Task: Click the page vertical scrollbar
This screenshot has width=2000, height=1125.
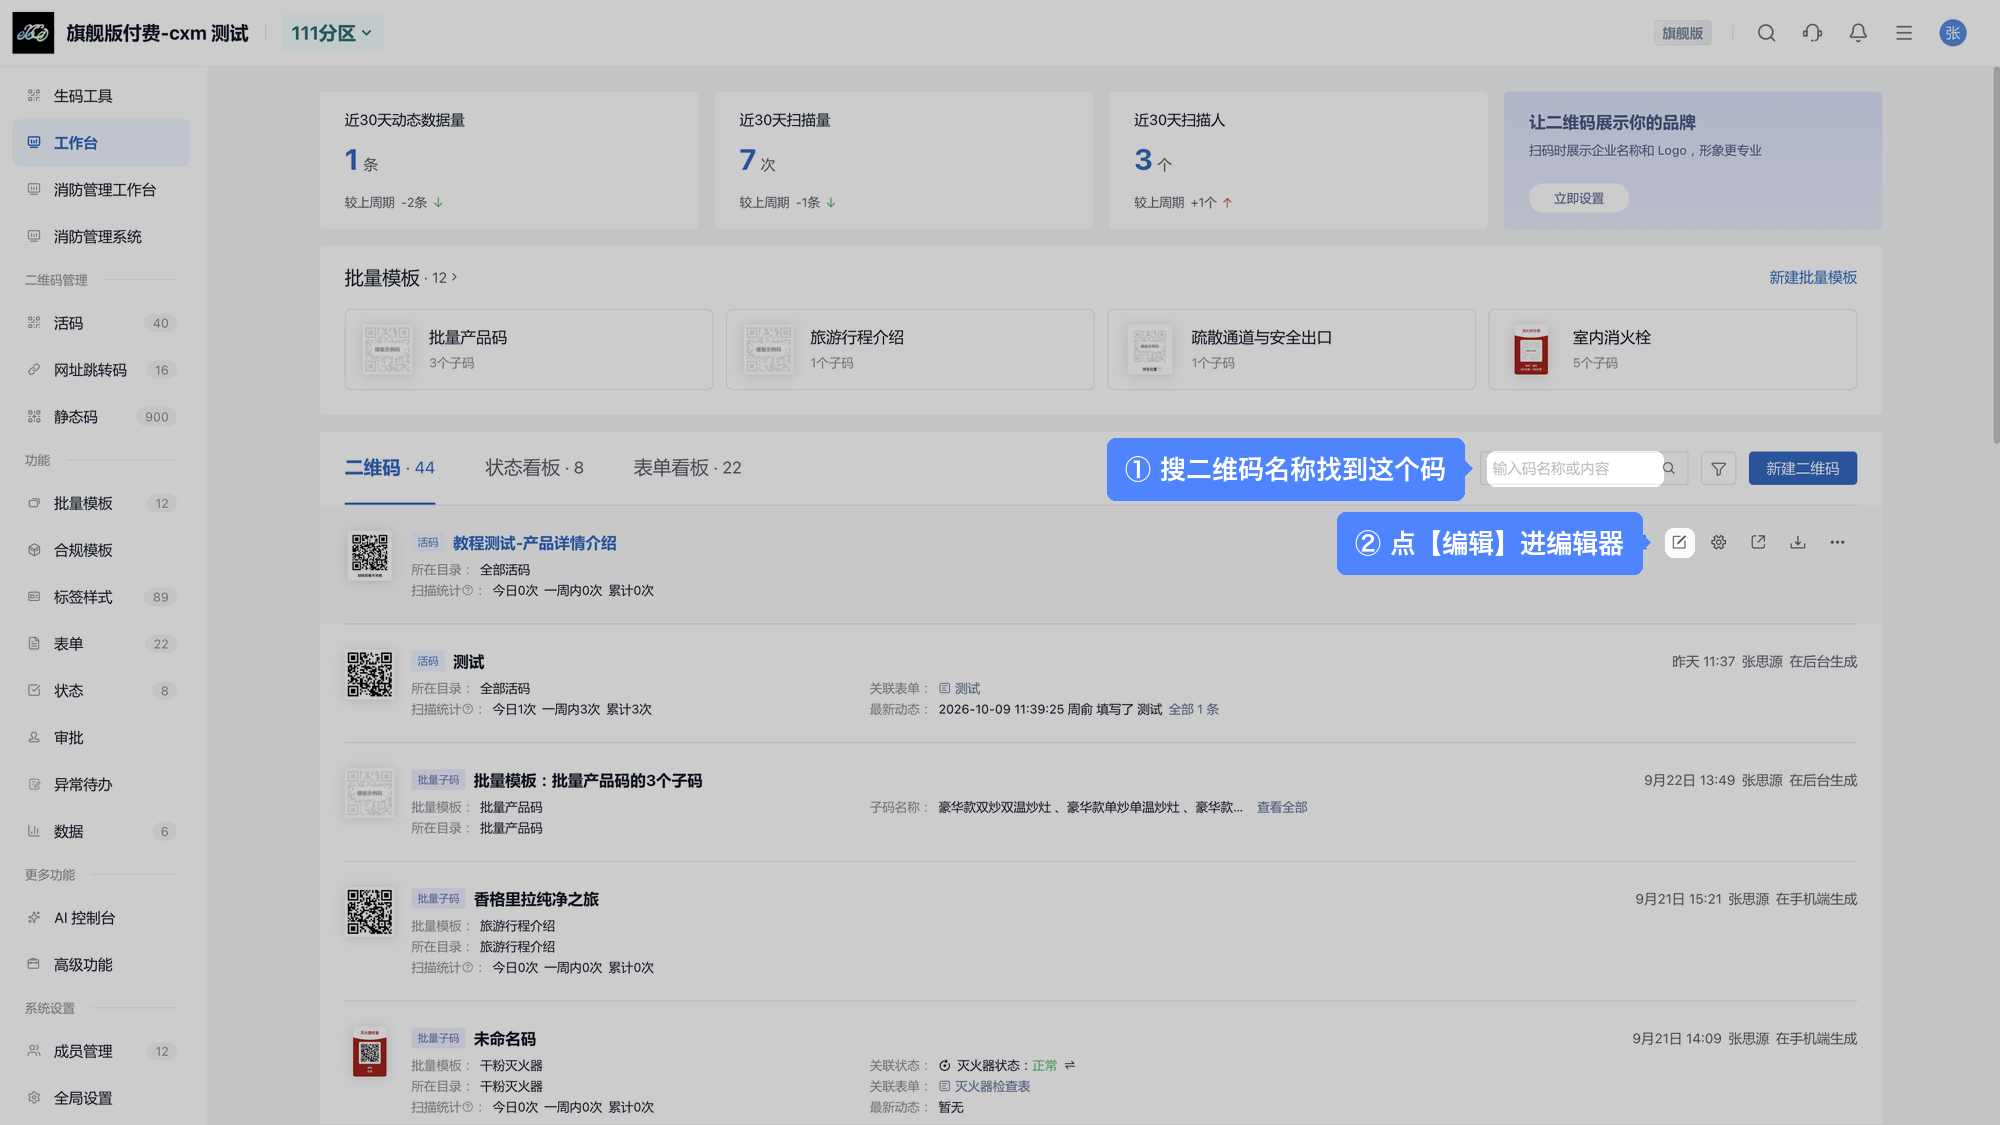Action: (x=1995, y=255)
